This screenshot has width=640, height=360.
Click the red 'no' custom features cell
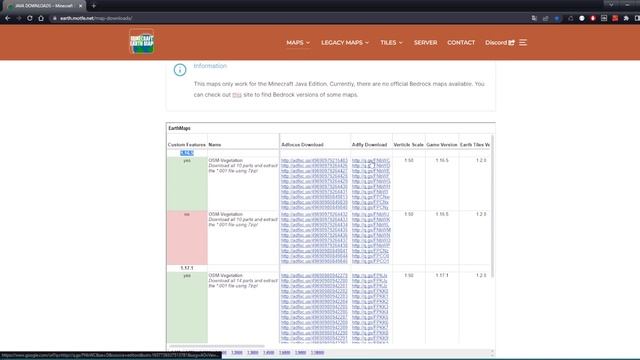pos(187,238)
